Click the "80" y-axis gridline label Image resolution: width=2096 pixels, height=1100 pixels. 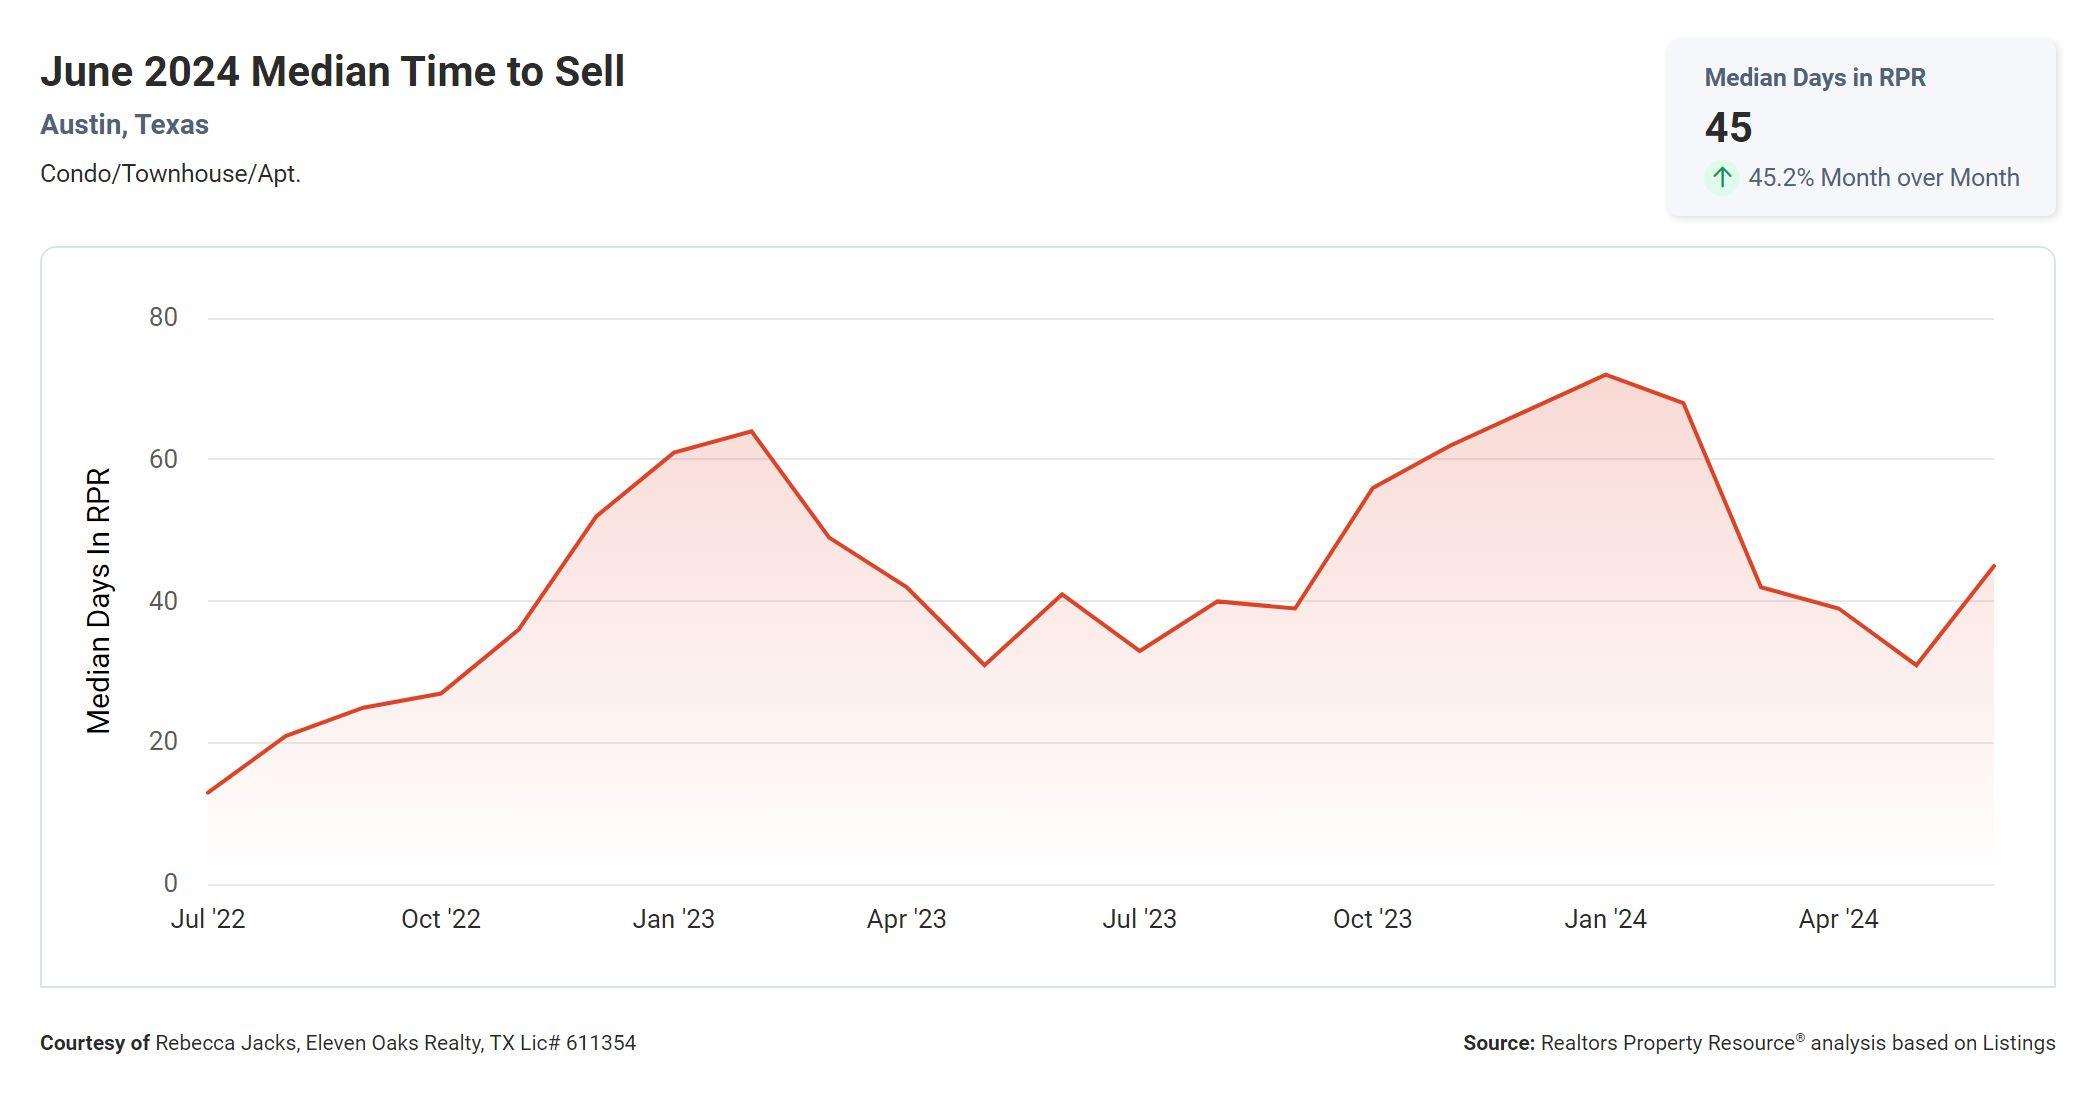click(163, 318)
